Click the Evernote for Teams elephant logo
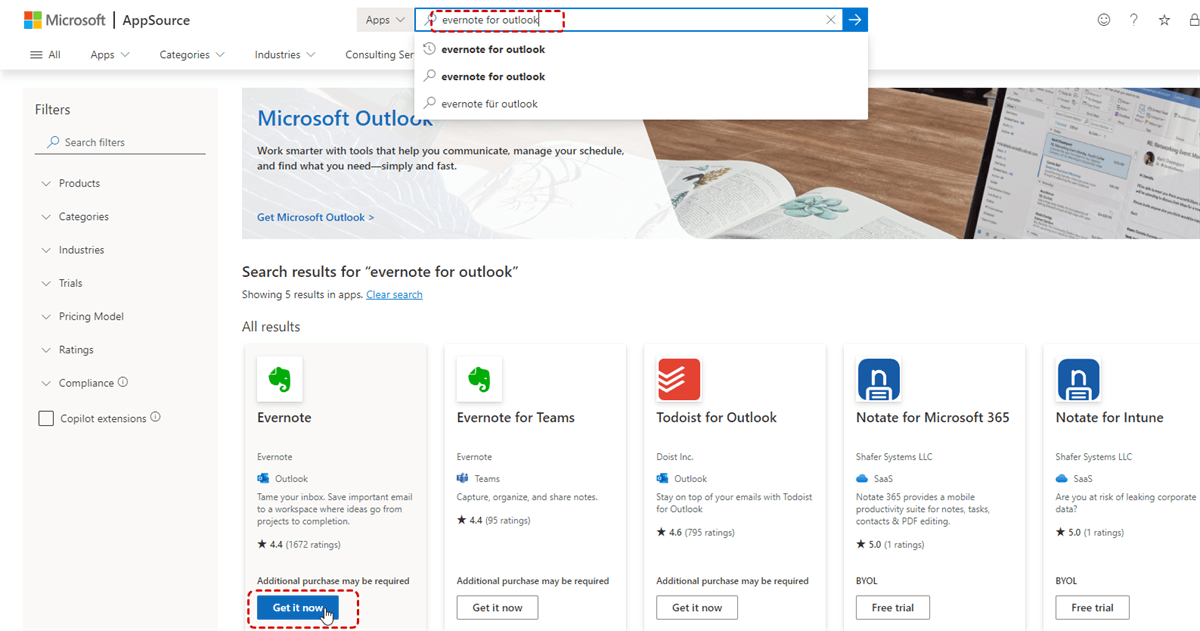This screenshot has height=631, width=1200. click(x=479, y=379)
